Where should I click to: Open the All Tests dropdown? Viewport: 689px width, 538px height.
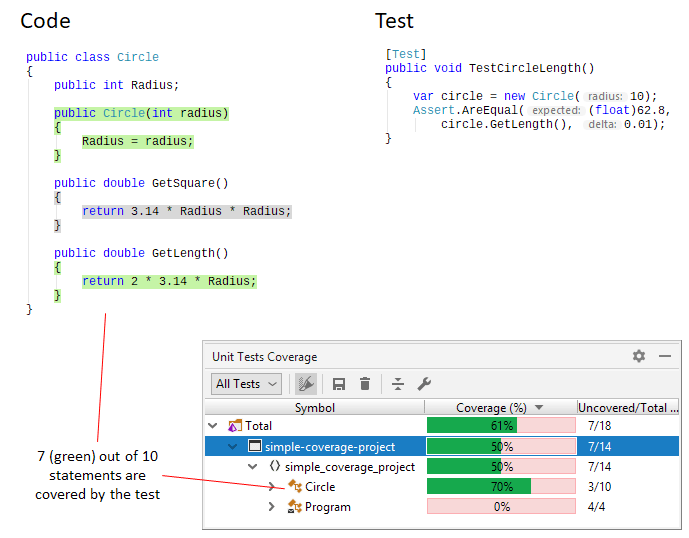pos(246,384)
